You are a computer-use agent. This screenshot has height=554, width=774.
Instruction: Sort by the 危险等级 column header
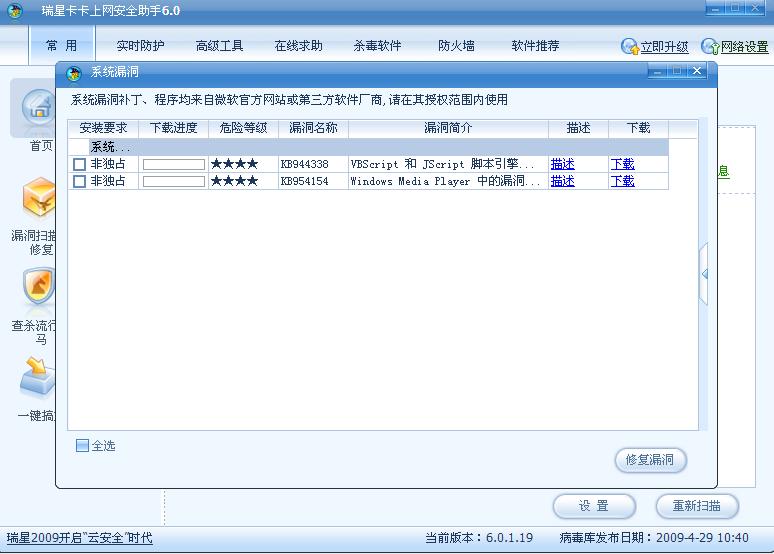[x=243, y=128]
